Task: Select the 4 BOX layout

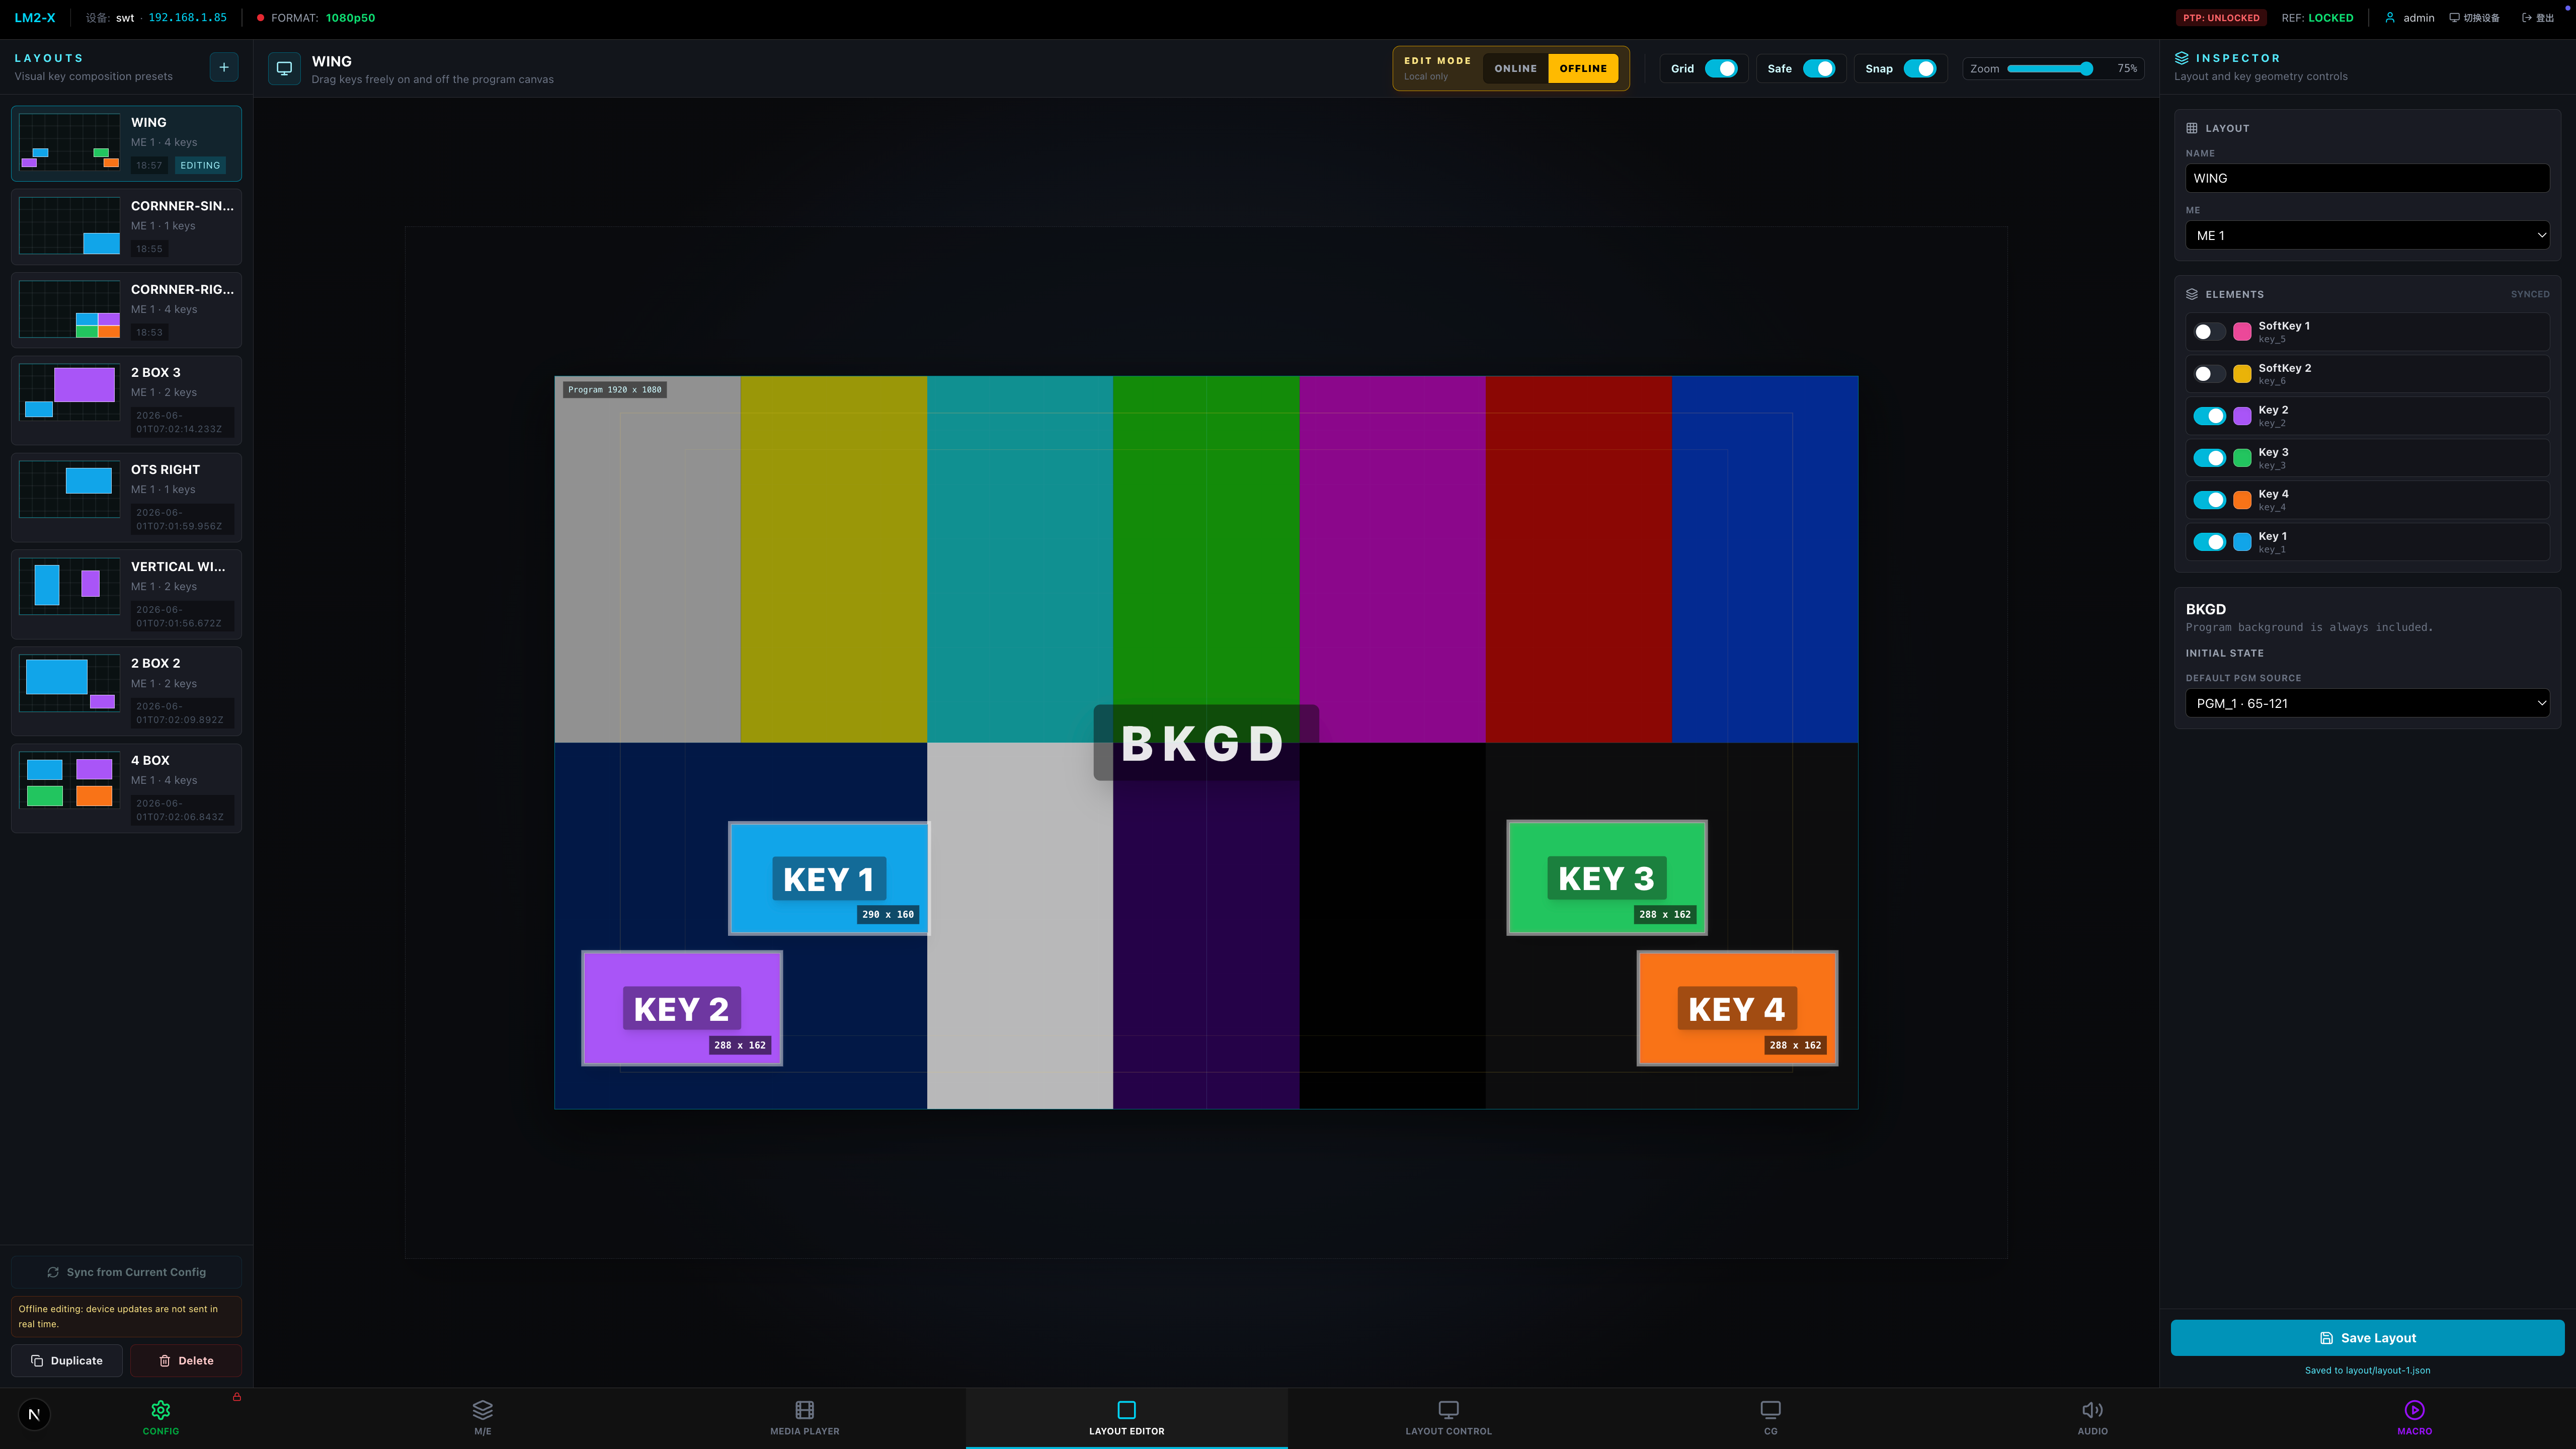Action: 126,788
